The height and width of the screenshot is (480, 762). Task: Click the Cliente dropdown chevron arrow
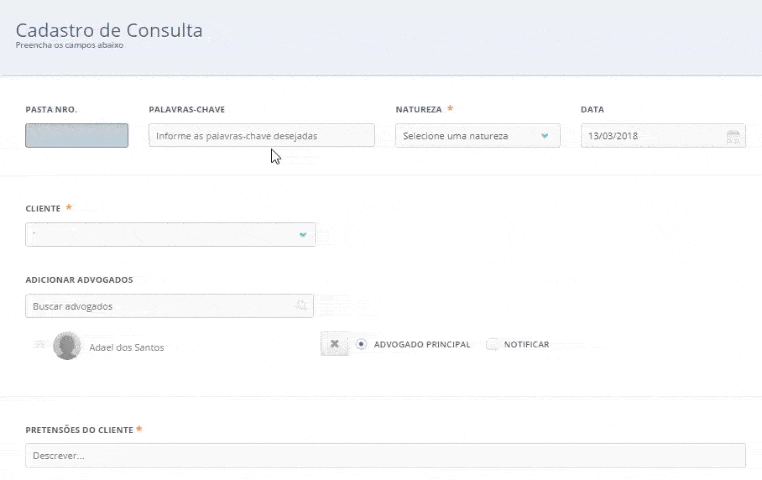click(x=302, y=235)
